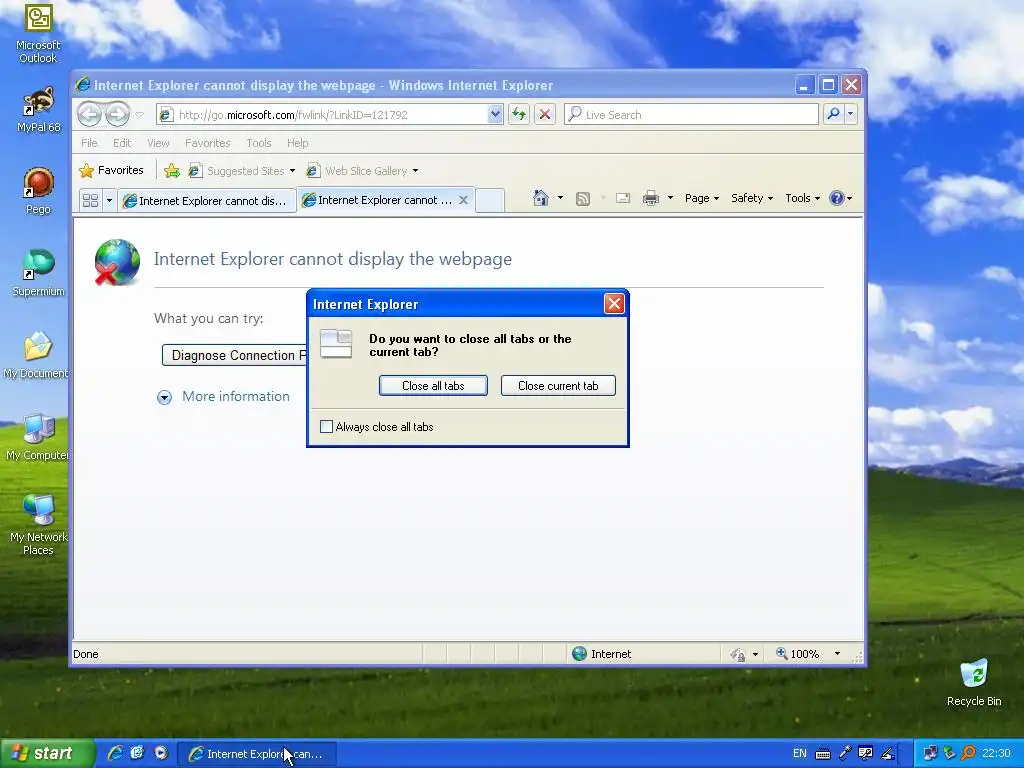Select the MyPal 68 desktop icon
The image size is (1024, 768).
click(39, 110)
